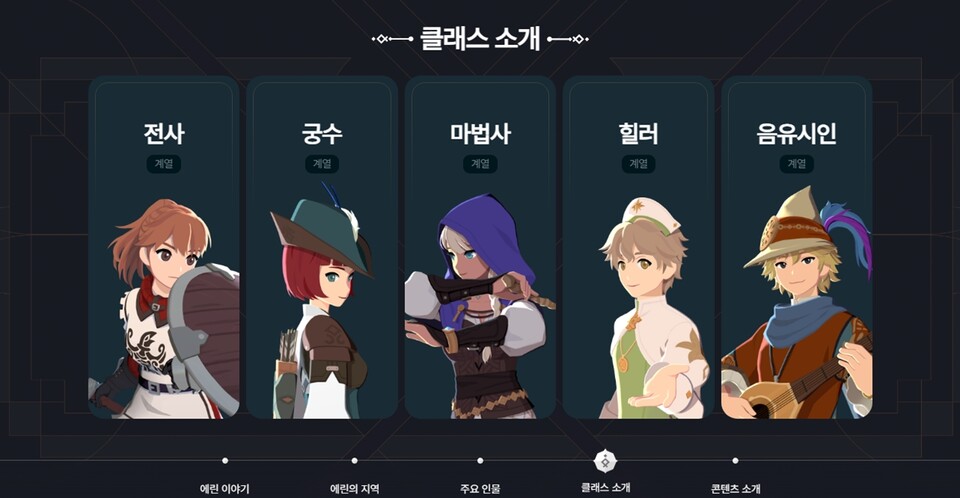
Task: Click the 클래스 소개 navigation label
Action: click(x=606, y=488)
